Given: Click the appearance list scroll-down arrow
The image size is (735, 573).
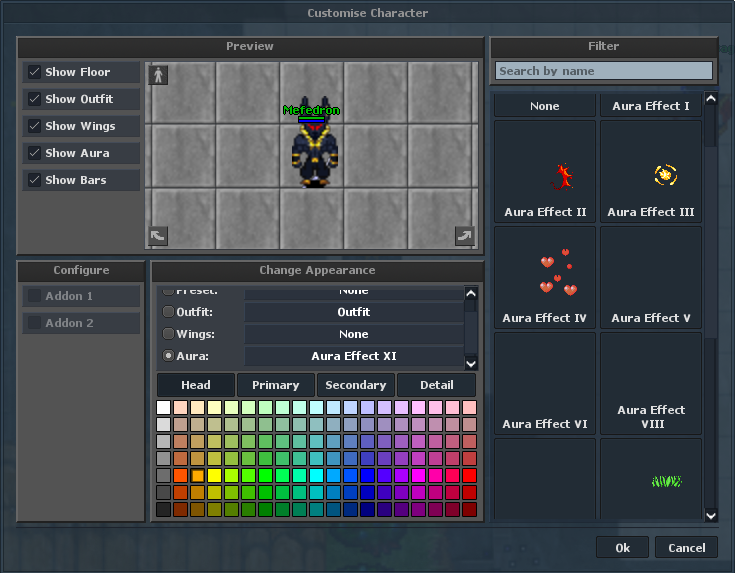Looking at the screenshot, I should [471, 363].
